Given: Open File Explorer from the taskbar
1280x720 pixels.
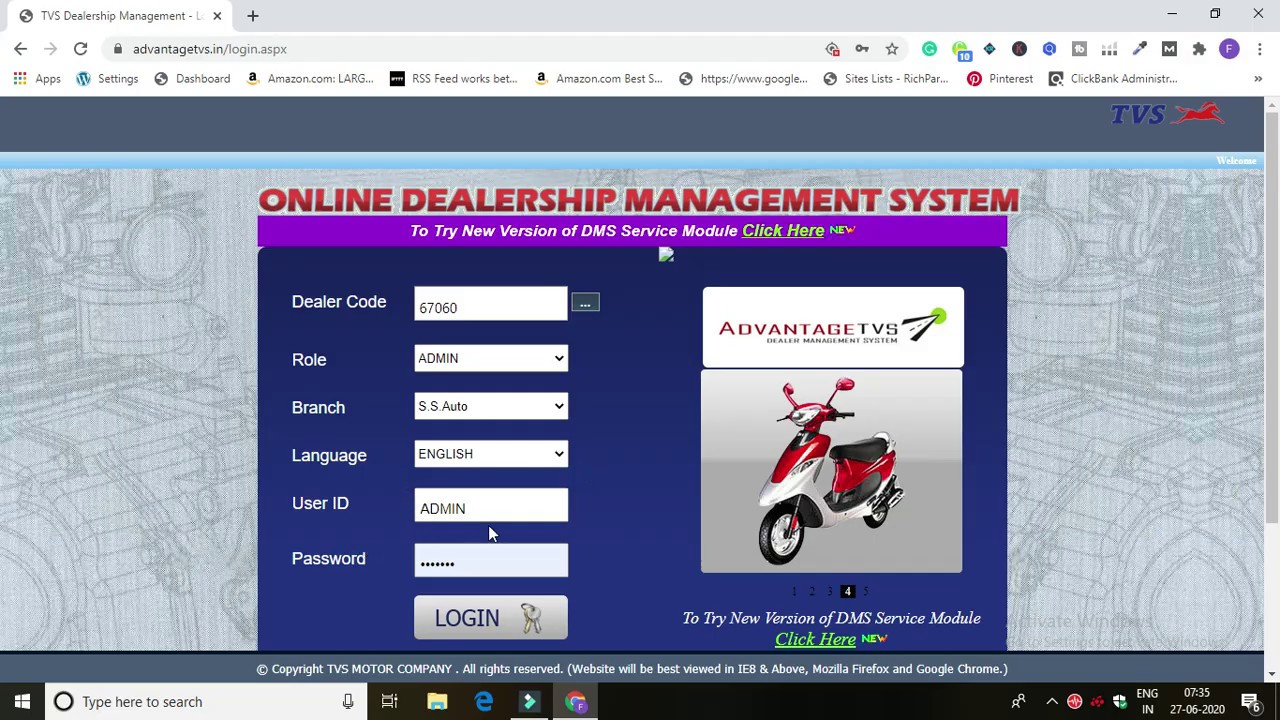Looking at the screenshot, I should pyautogui.click(x=437, y=702).
